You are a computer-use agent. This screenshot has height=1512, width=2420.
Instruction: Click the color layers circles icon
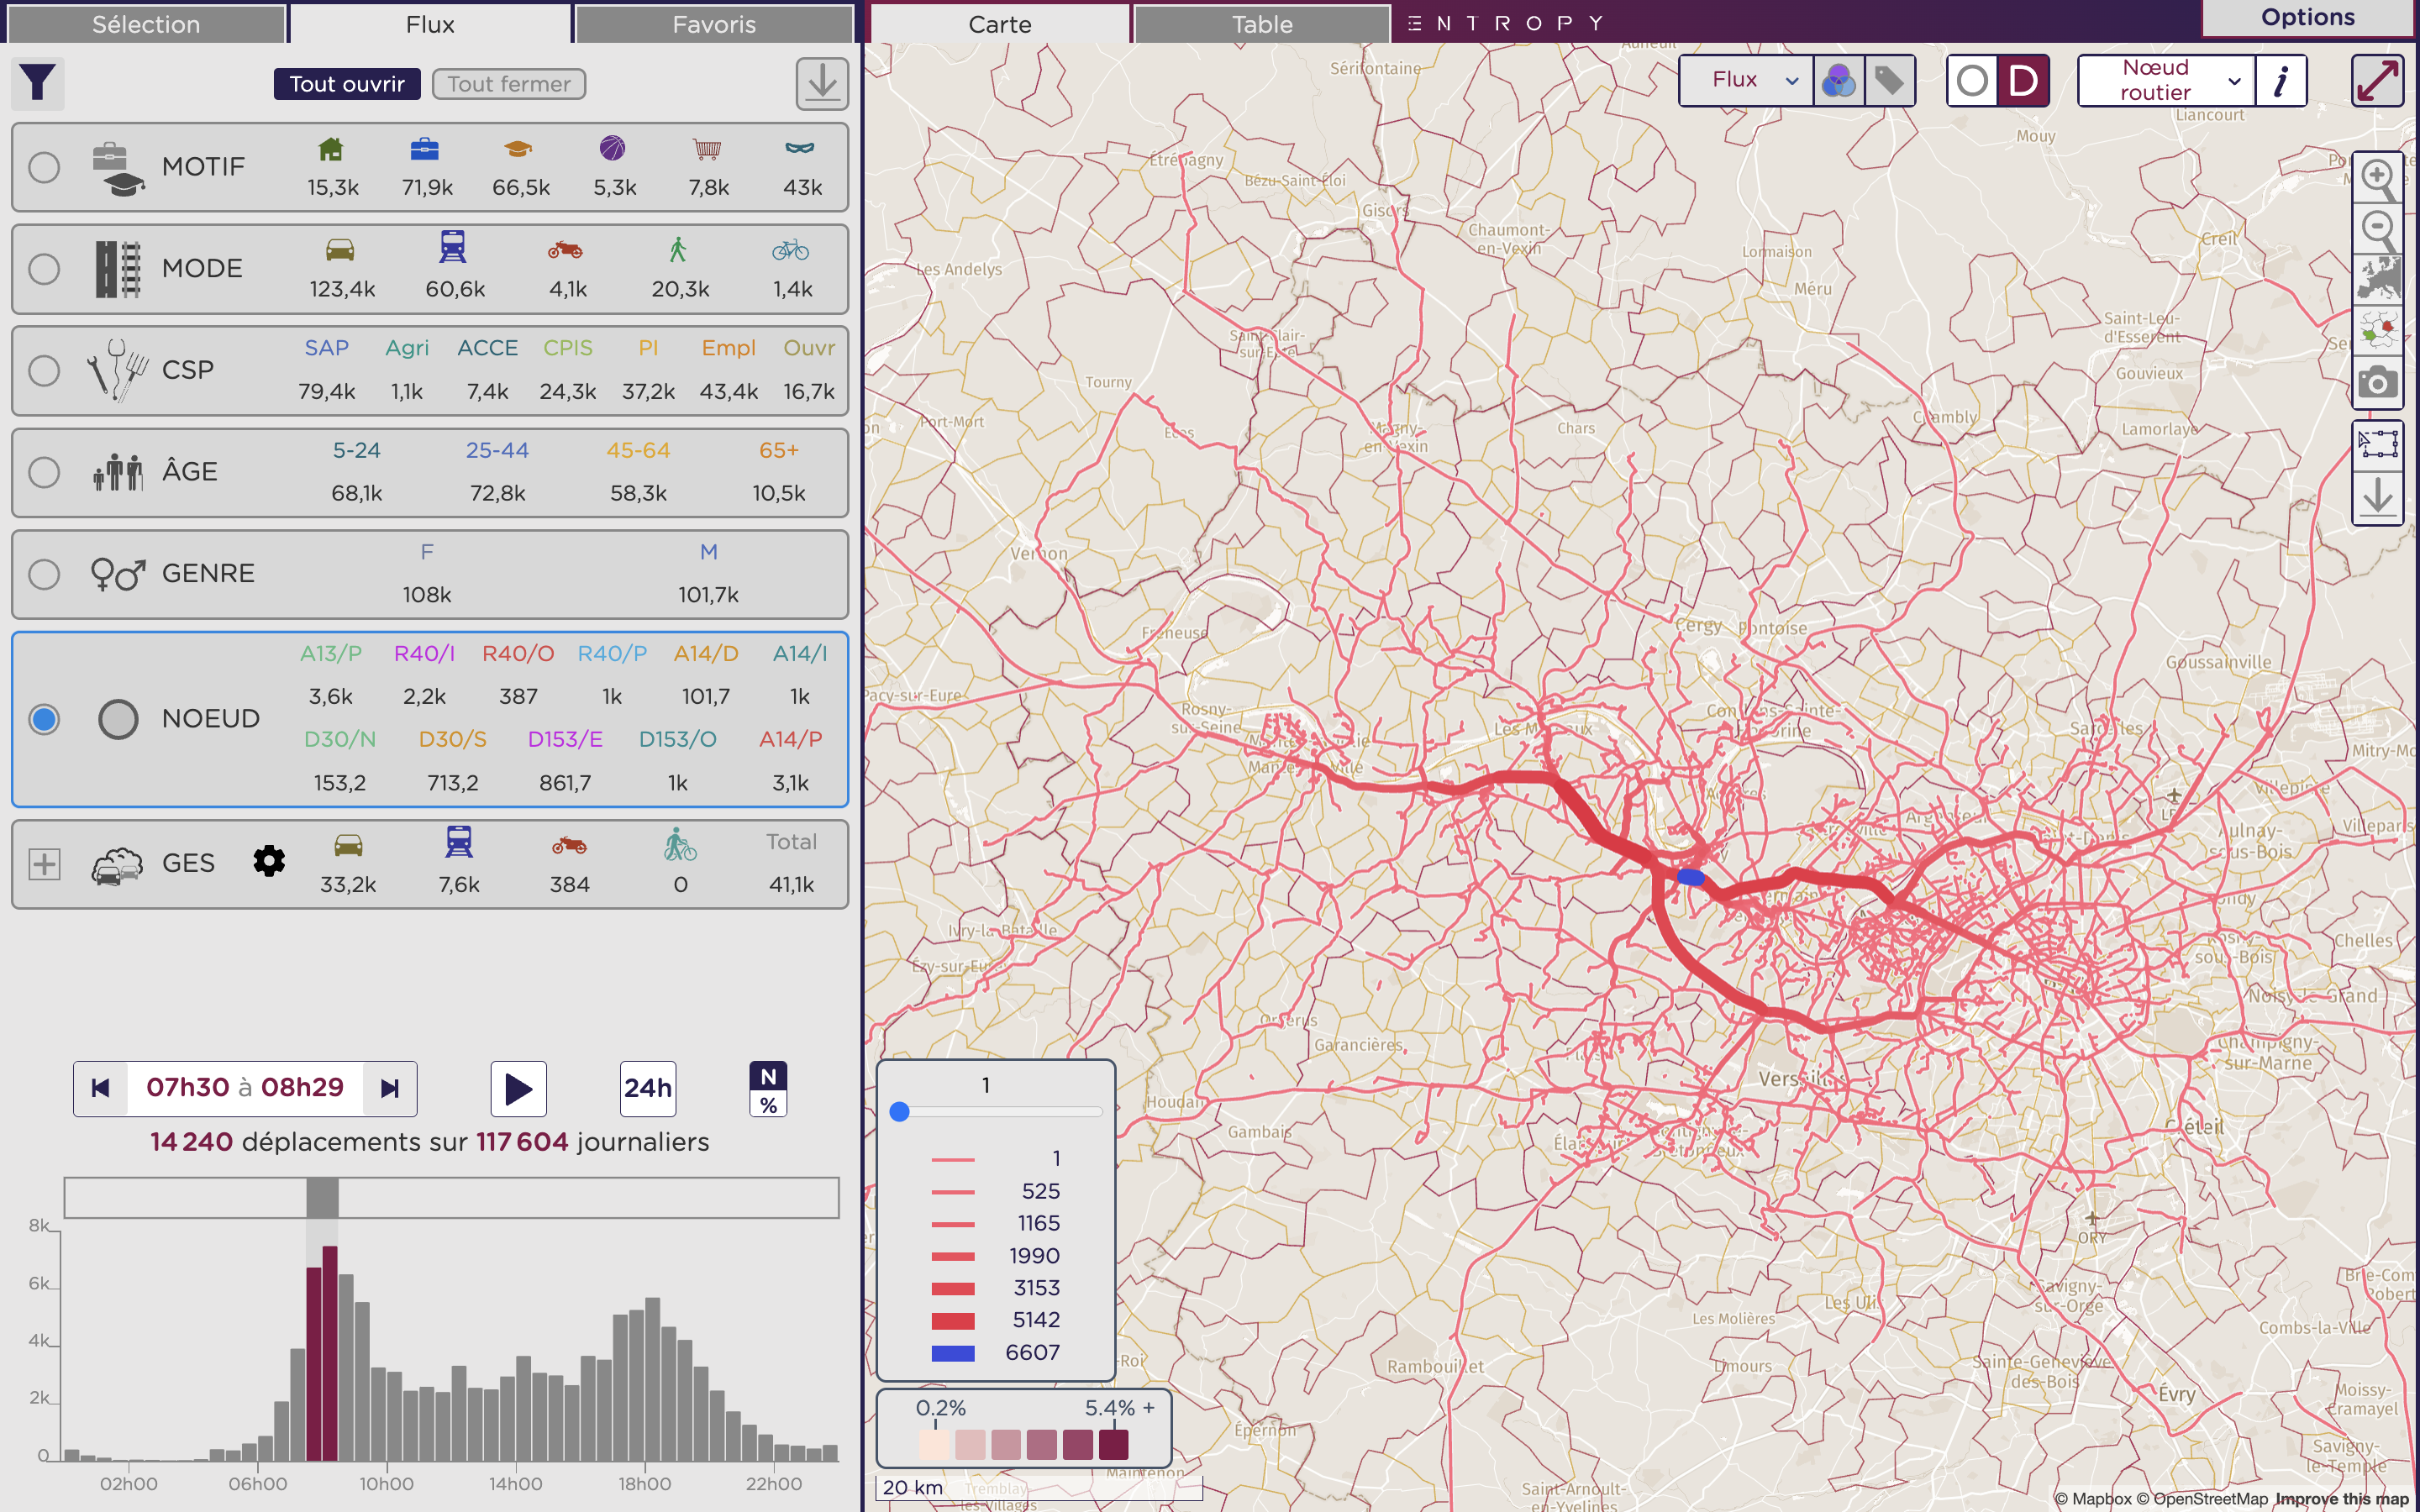click(1838, 80)
